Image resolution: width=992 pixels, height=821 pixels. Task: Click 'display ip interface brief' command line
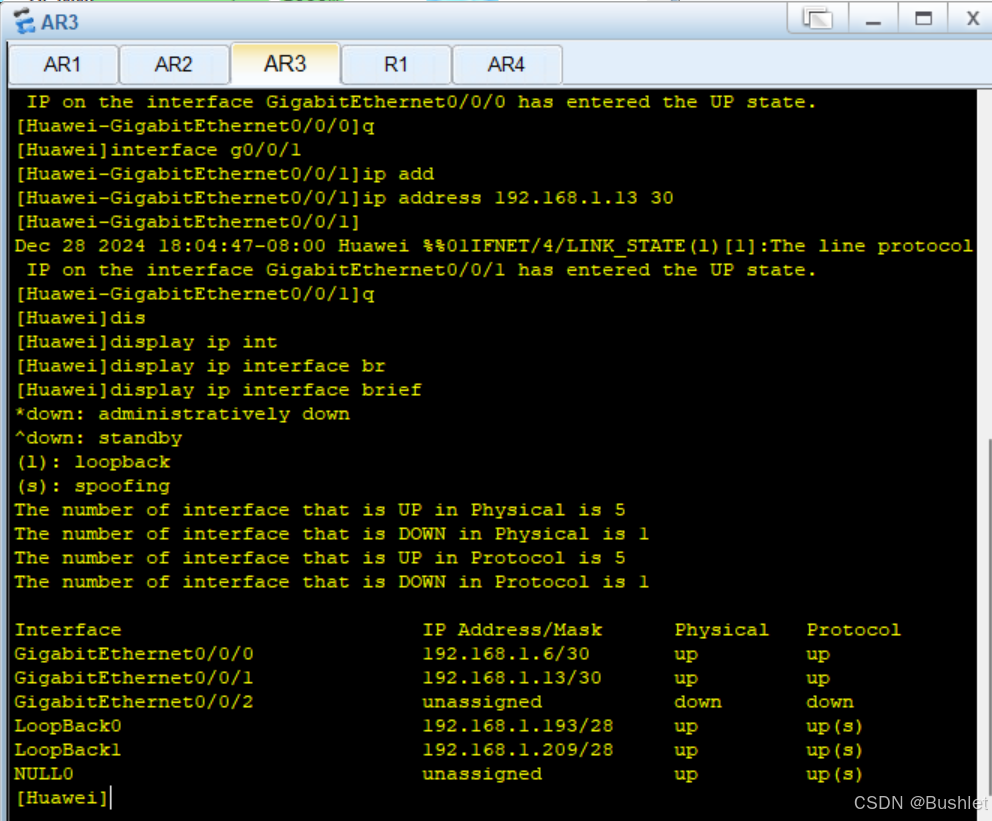click(x=218, y=390)
